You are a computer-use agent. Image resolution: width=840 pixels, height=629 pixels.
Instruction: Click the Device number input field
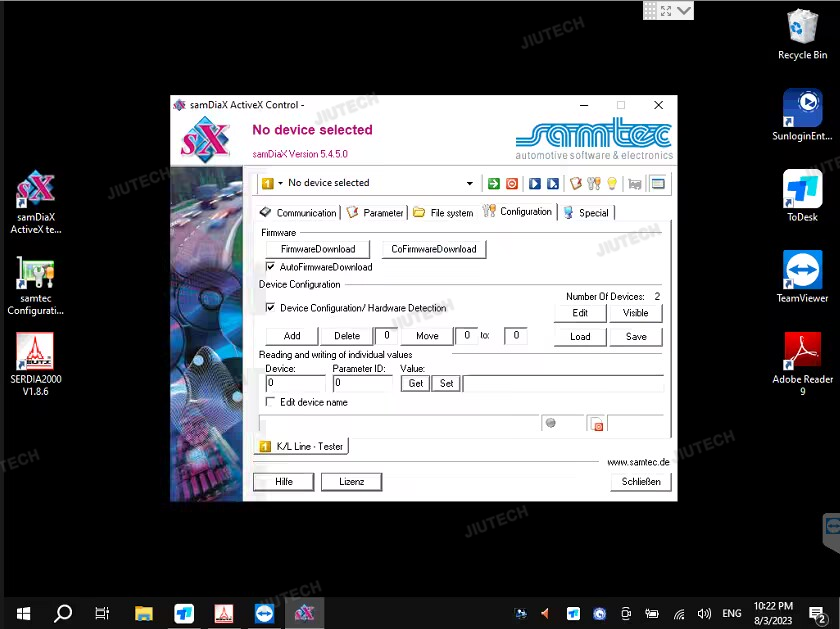click(295, 383)
